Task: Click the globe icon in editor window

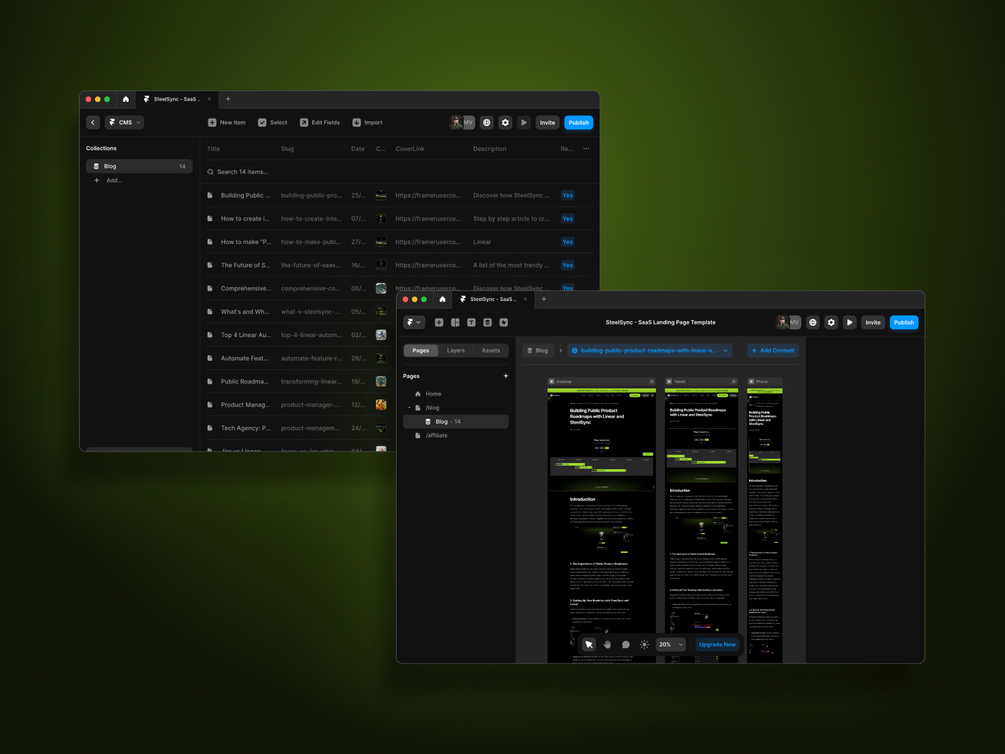Action: click(x=813, y=323)
